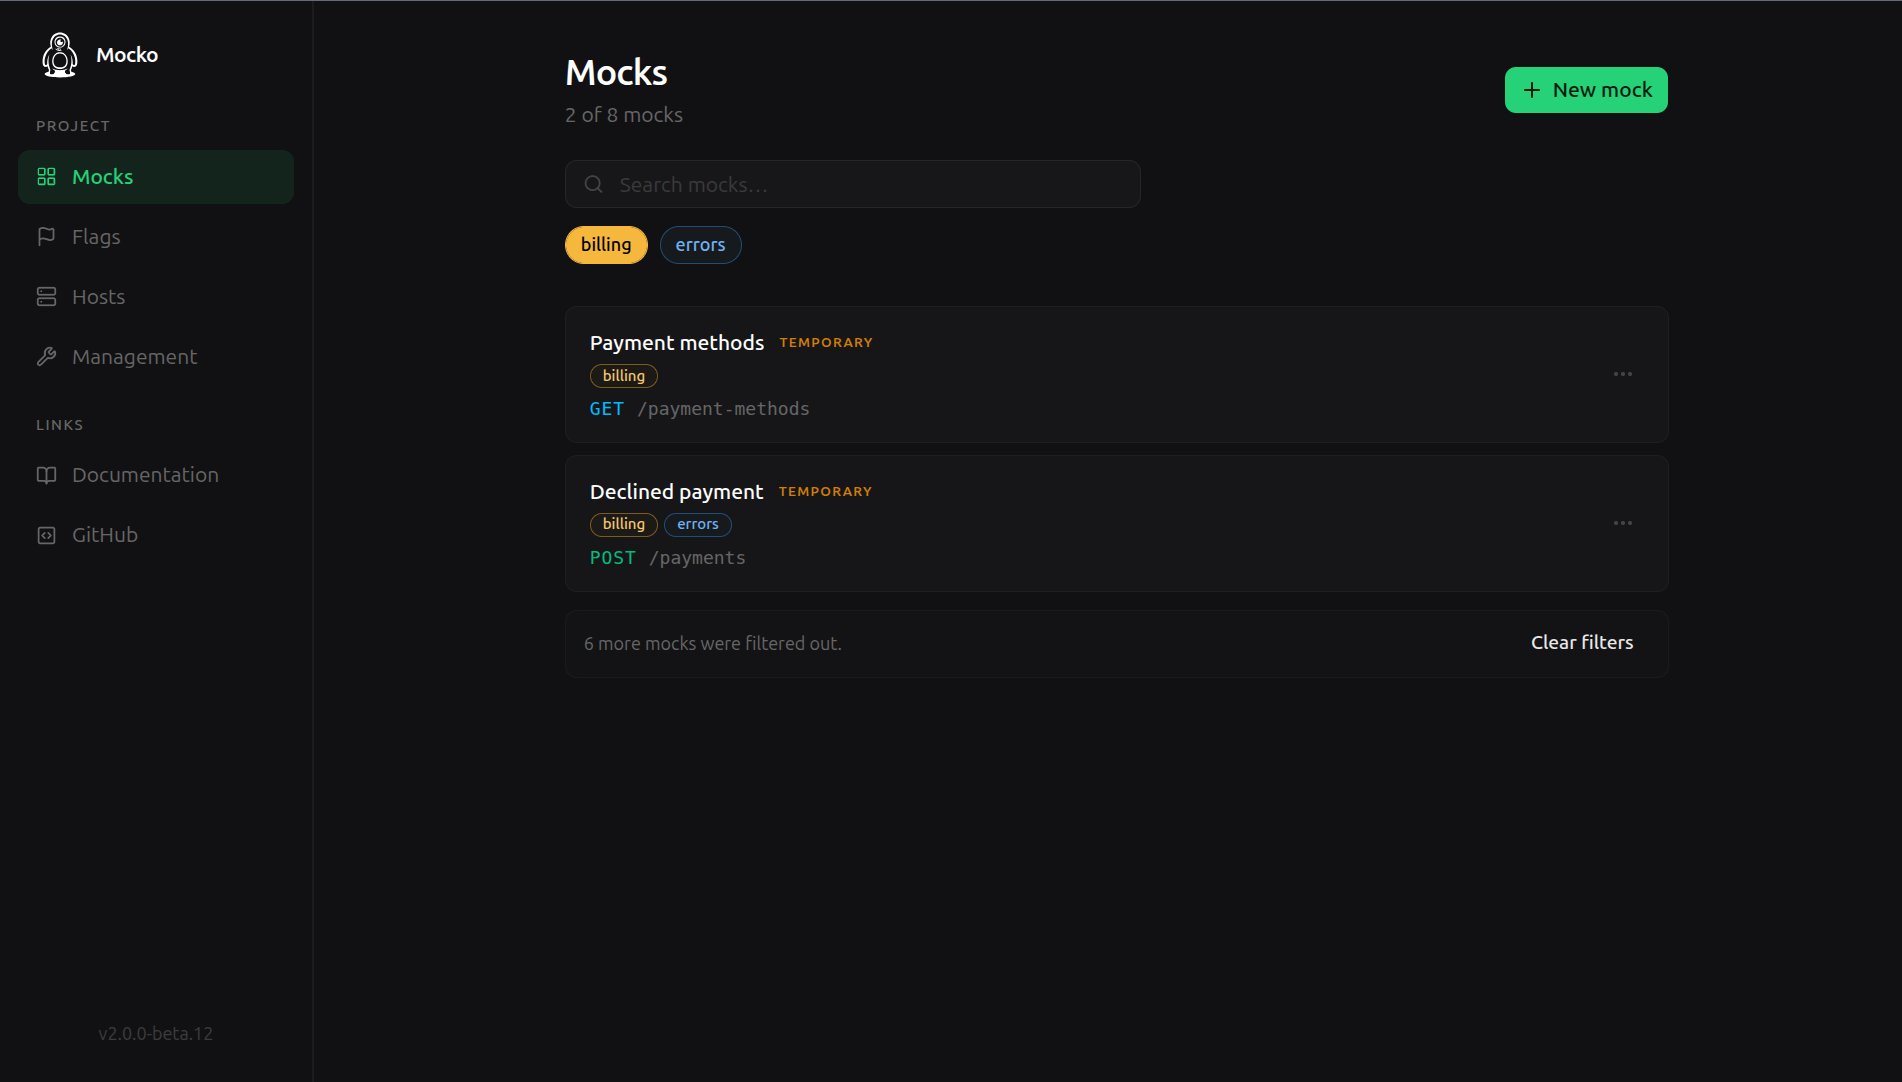Focus the Search mocks input field
The height and width of the screenshot is (1082, 1902).
pos(852,184)
